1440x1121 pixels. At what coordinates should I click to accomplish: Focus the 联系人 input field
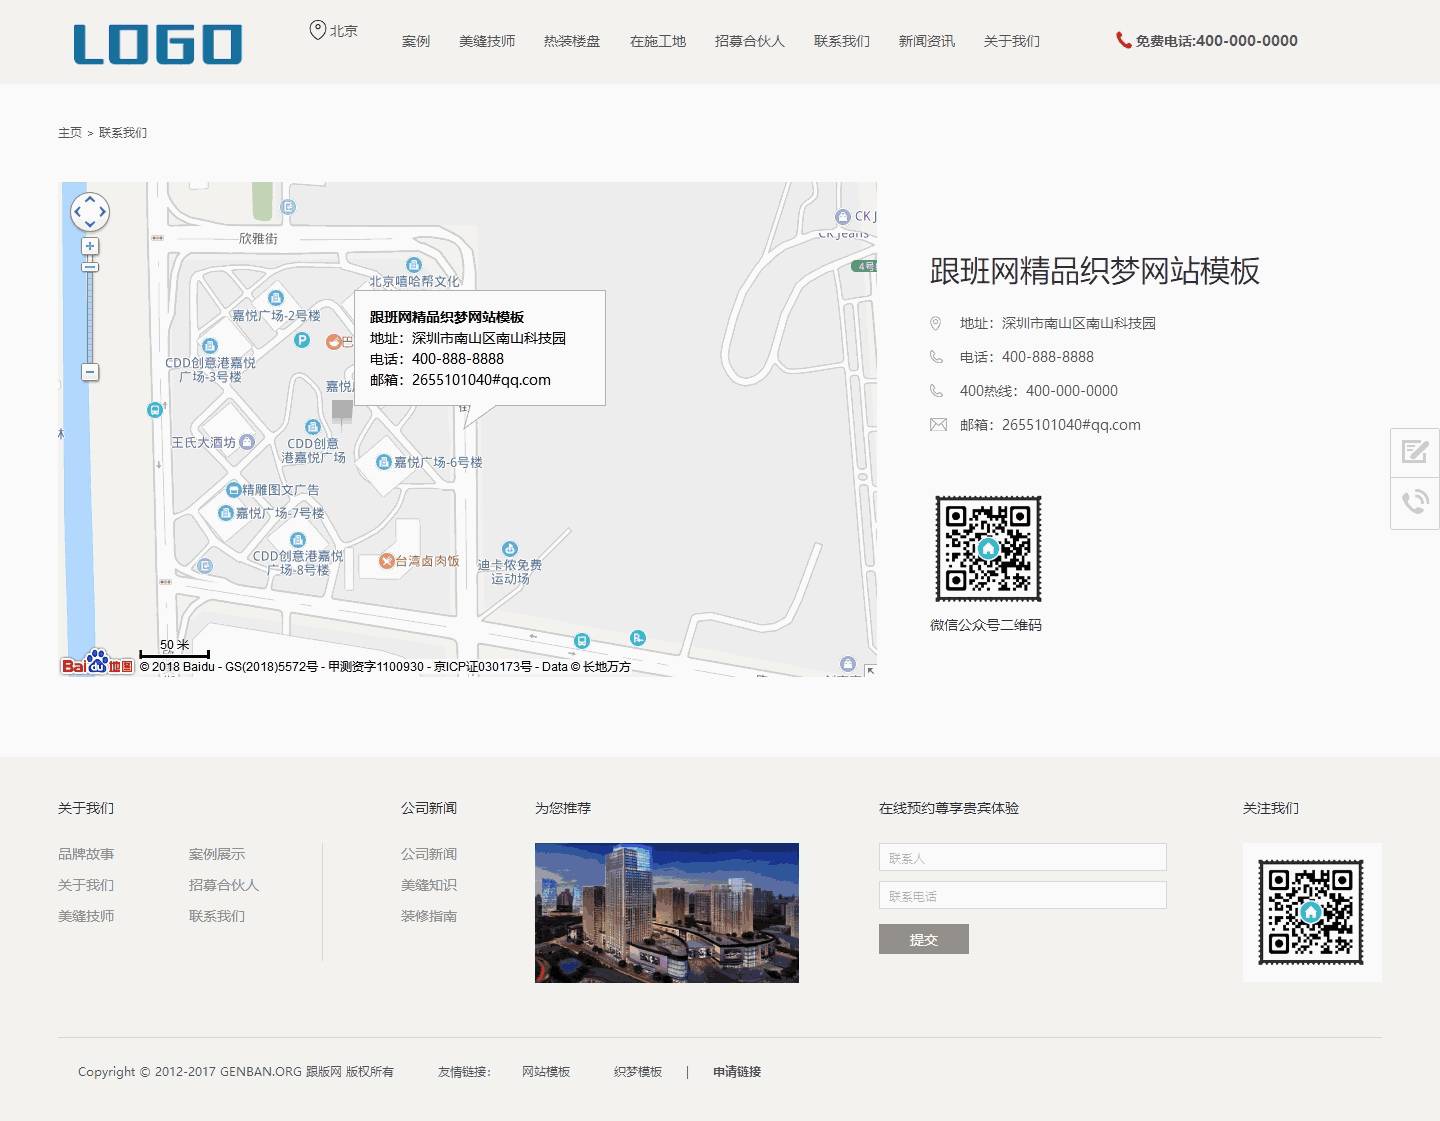click(1023, 857)
